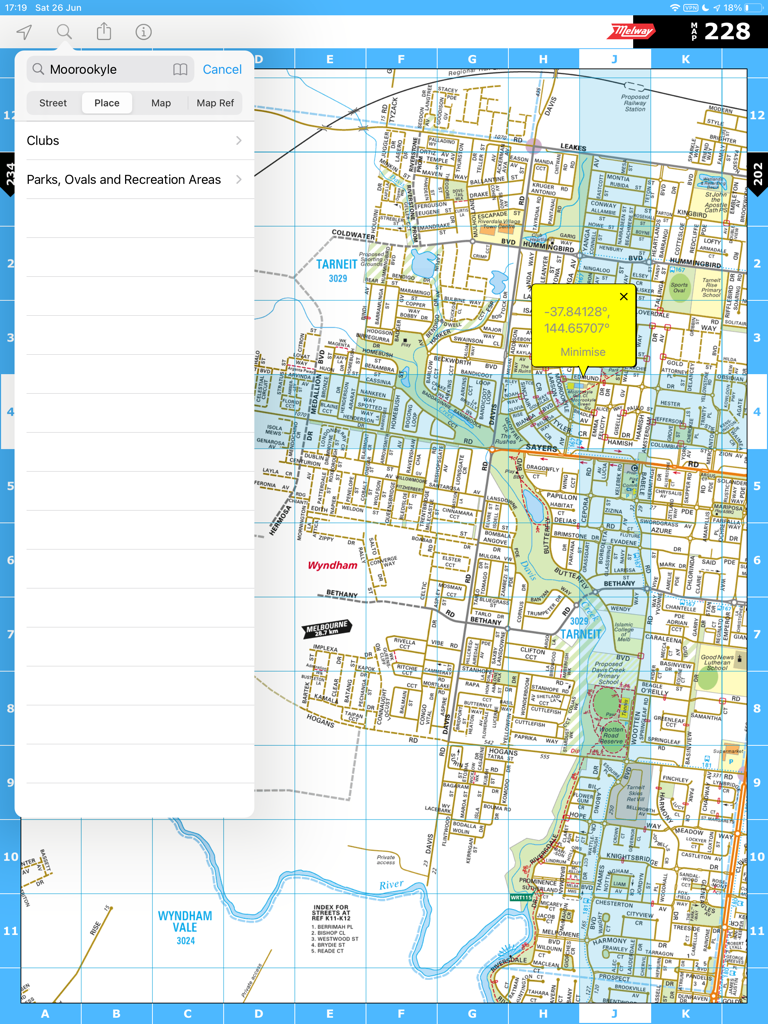Click the coordinates -37.84128 text

click(577, 320)
